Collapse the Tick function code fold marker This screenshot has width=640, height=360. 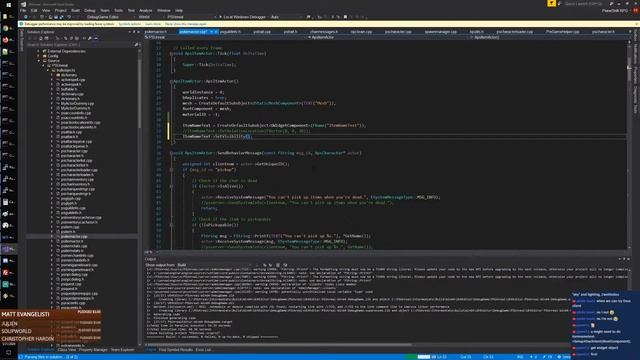171,53
